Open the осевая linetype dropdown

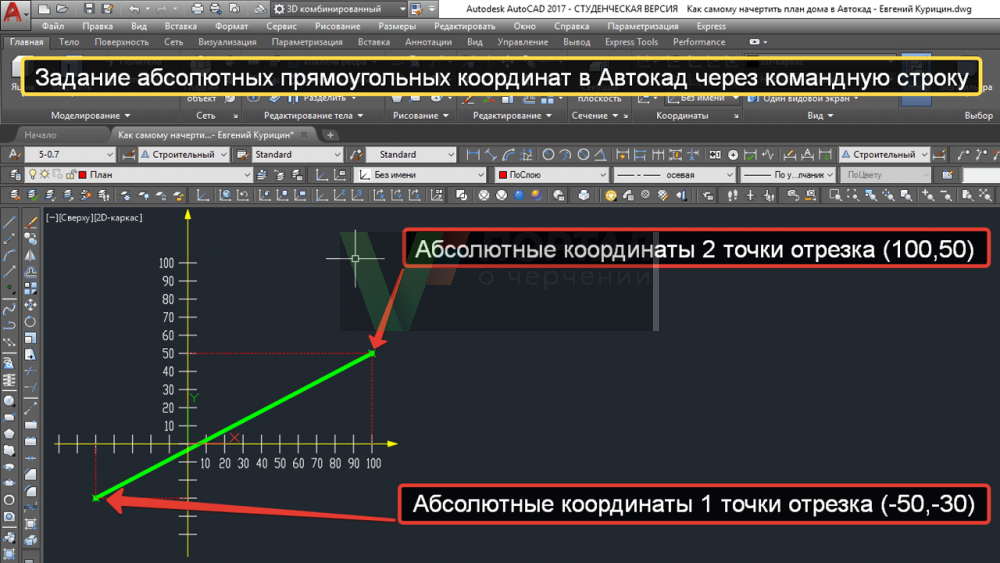[x=674, y=174]
